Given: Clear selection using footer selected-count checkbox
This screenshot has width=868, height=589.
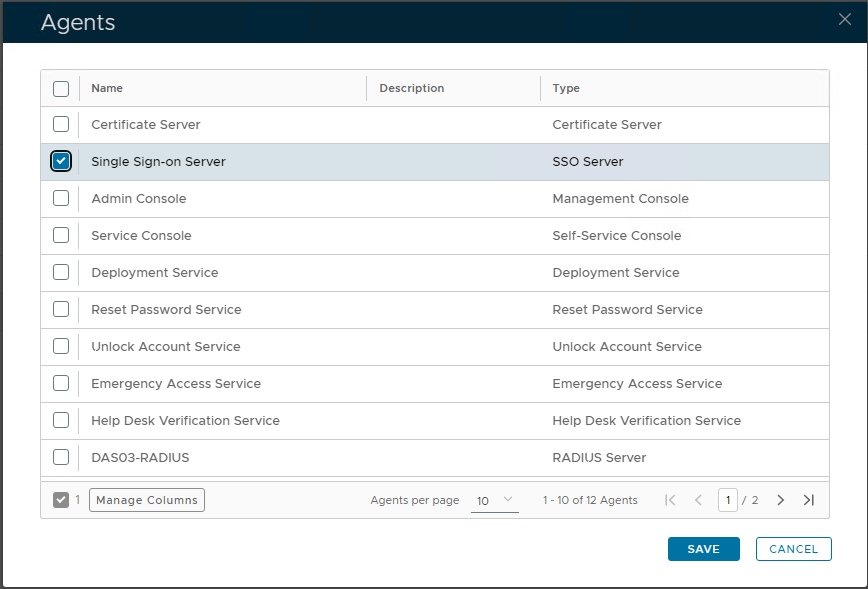Looking at the screenshot, I should pyautogui.click(x=61, y=500).
